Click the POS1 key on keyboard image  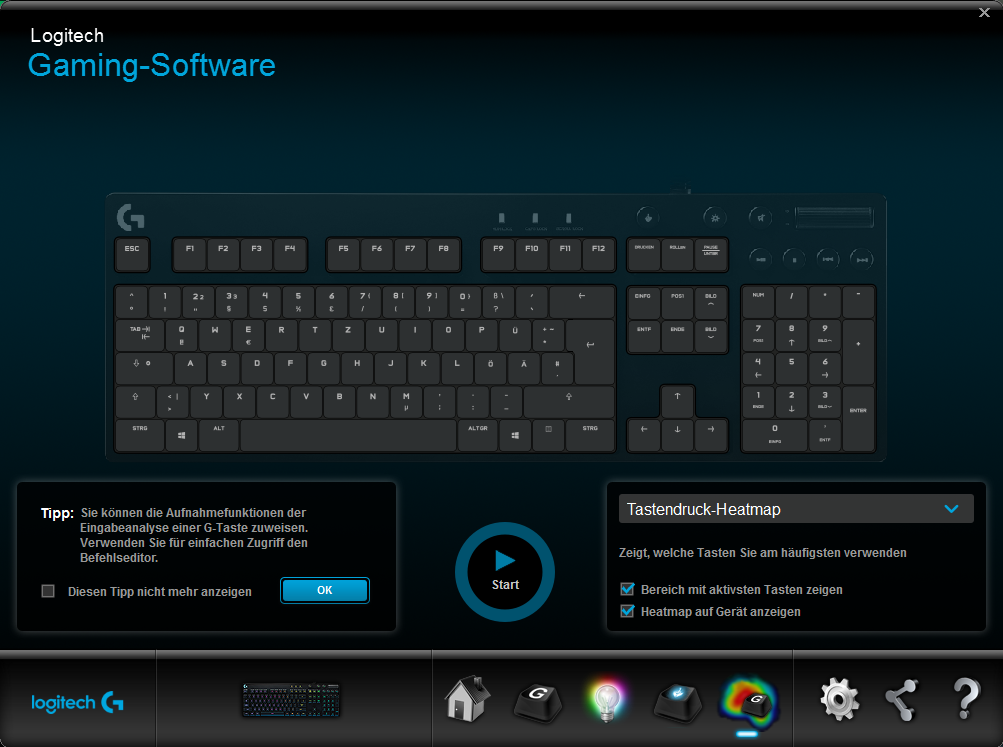click(x=677, y=303)
